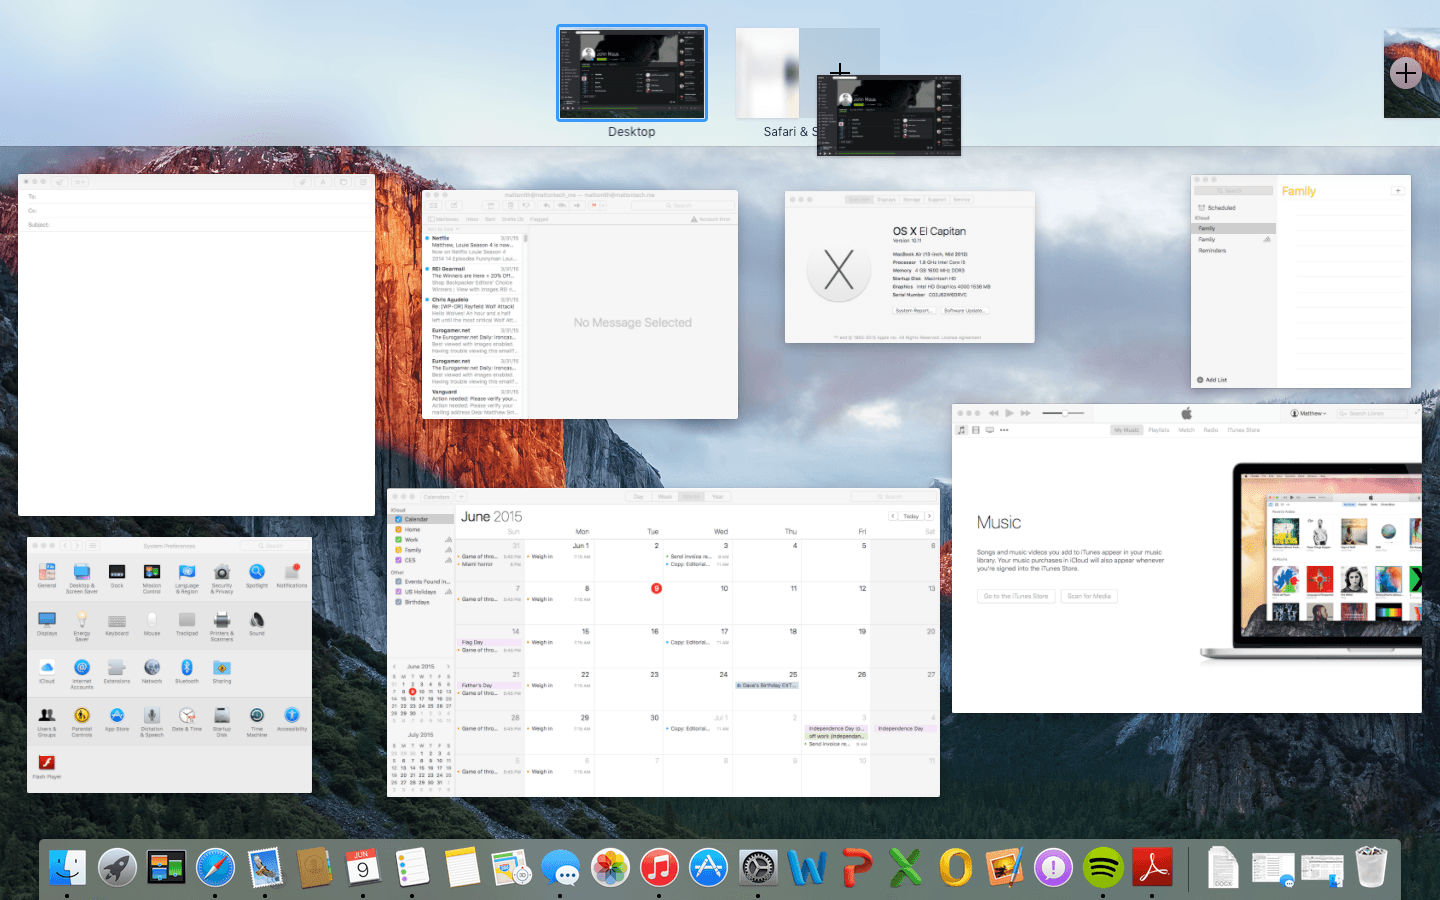Open the iCloud preference pane
Screen dimensions: 1440x900
47,670
